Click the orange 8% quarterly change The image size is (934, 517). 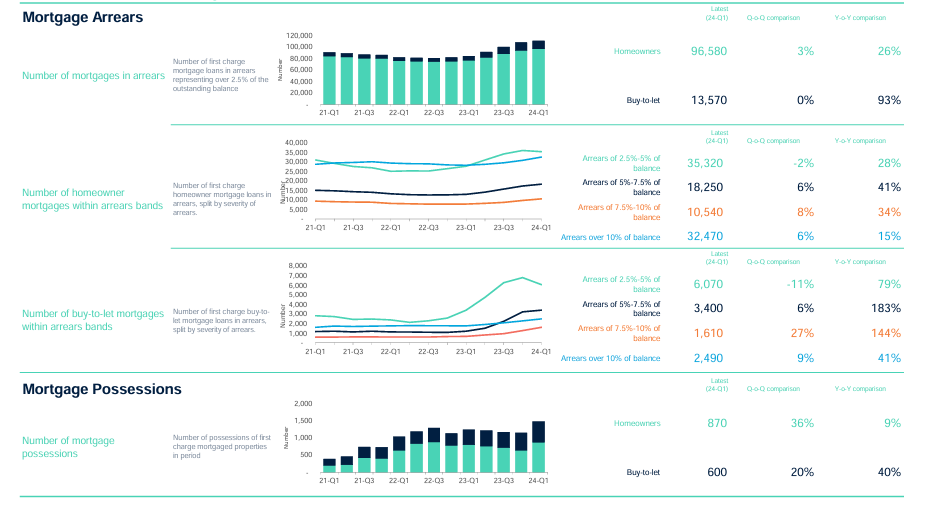pos(805,212)
